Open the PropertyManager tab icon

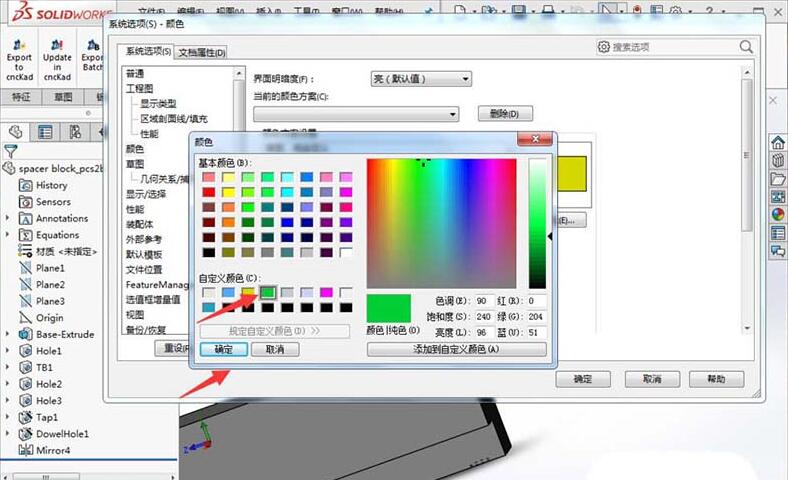pos(45,132)
